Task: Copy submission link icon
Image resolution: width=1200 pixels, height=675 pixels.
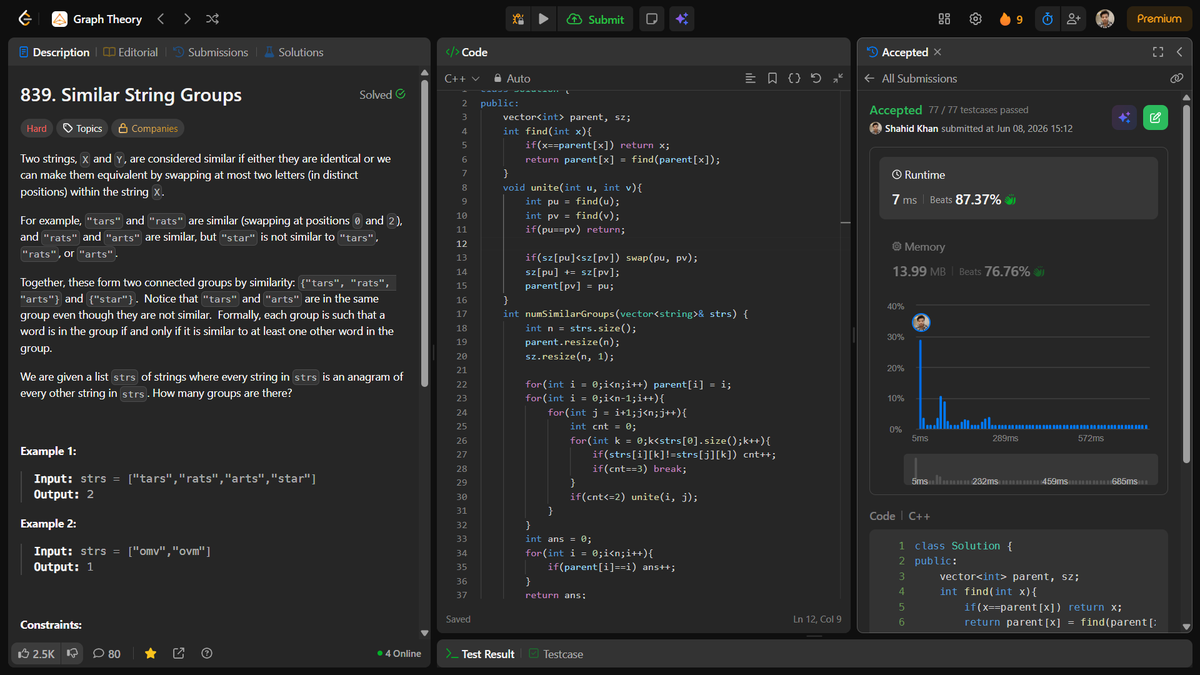Action: (x=1177, y=78)
